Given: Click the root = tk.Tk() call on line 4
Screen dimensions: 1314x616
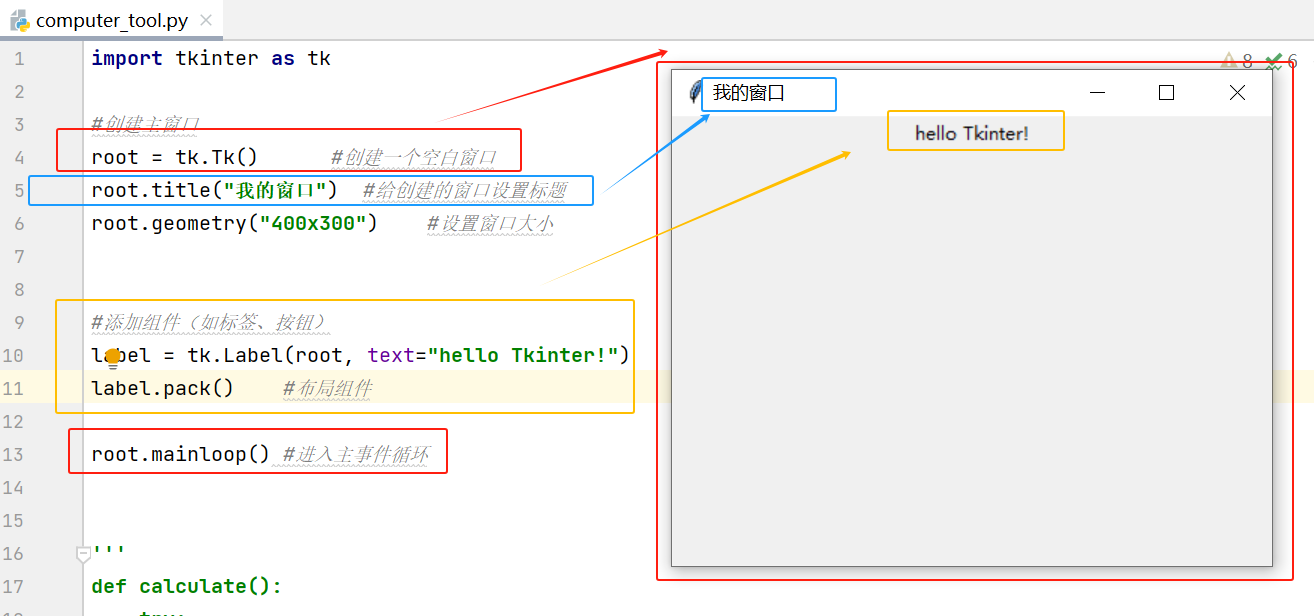Looking at the screenshot, I should [177, 157].
